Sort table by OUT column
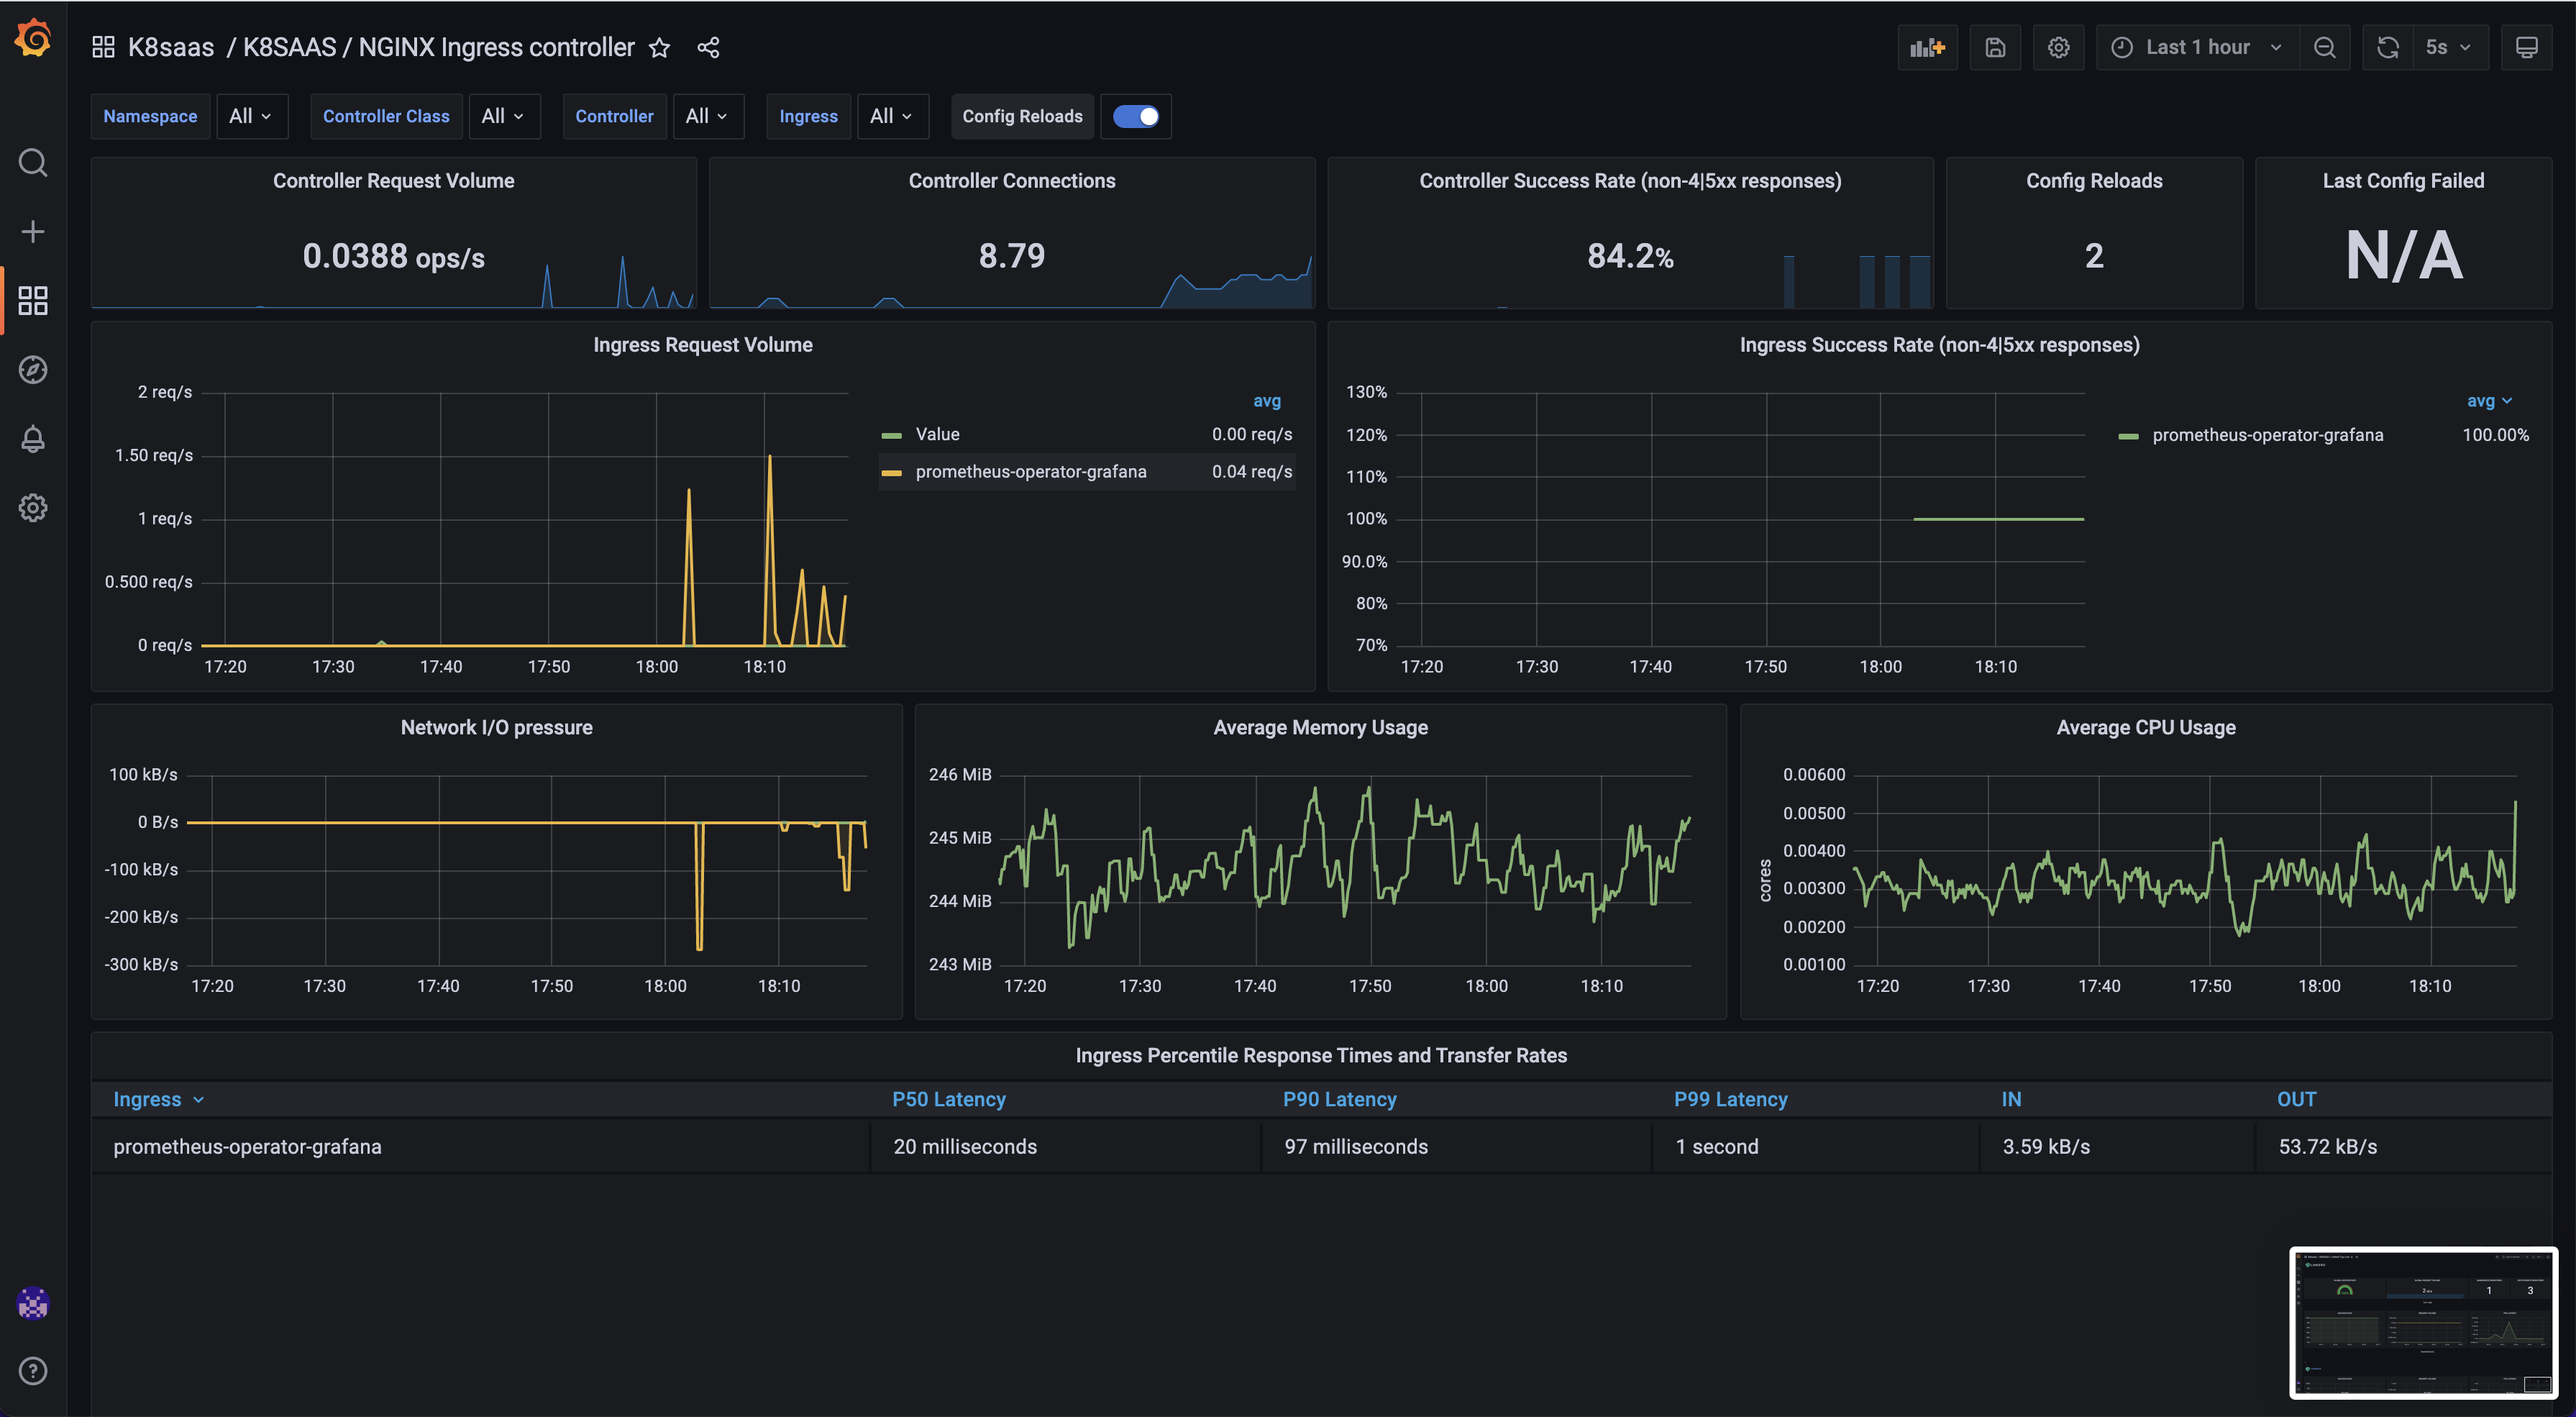Image resolution: width=2576 pixels, height=1417 pixels. 2296,1099
